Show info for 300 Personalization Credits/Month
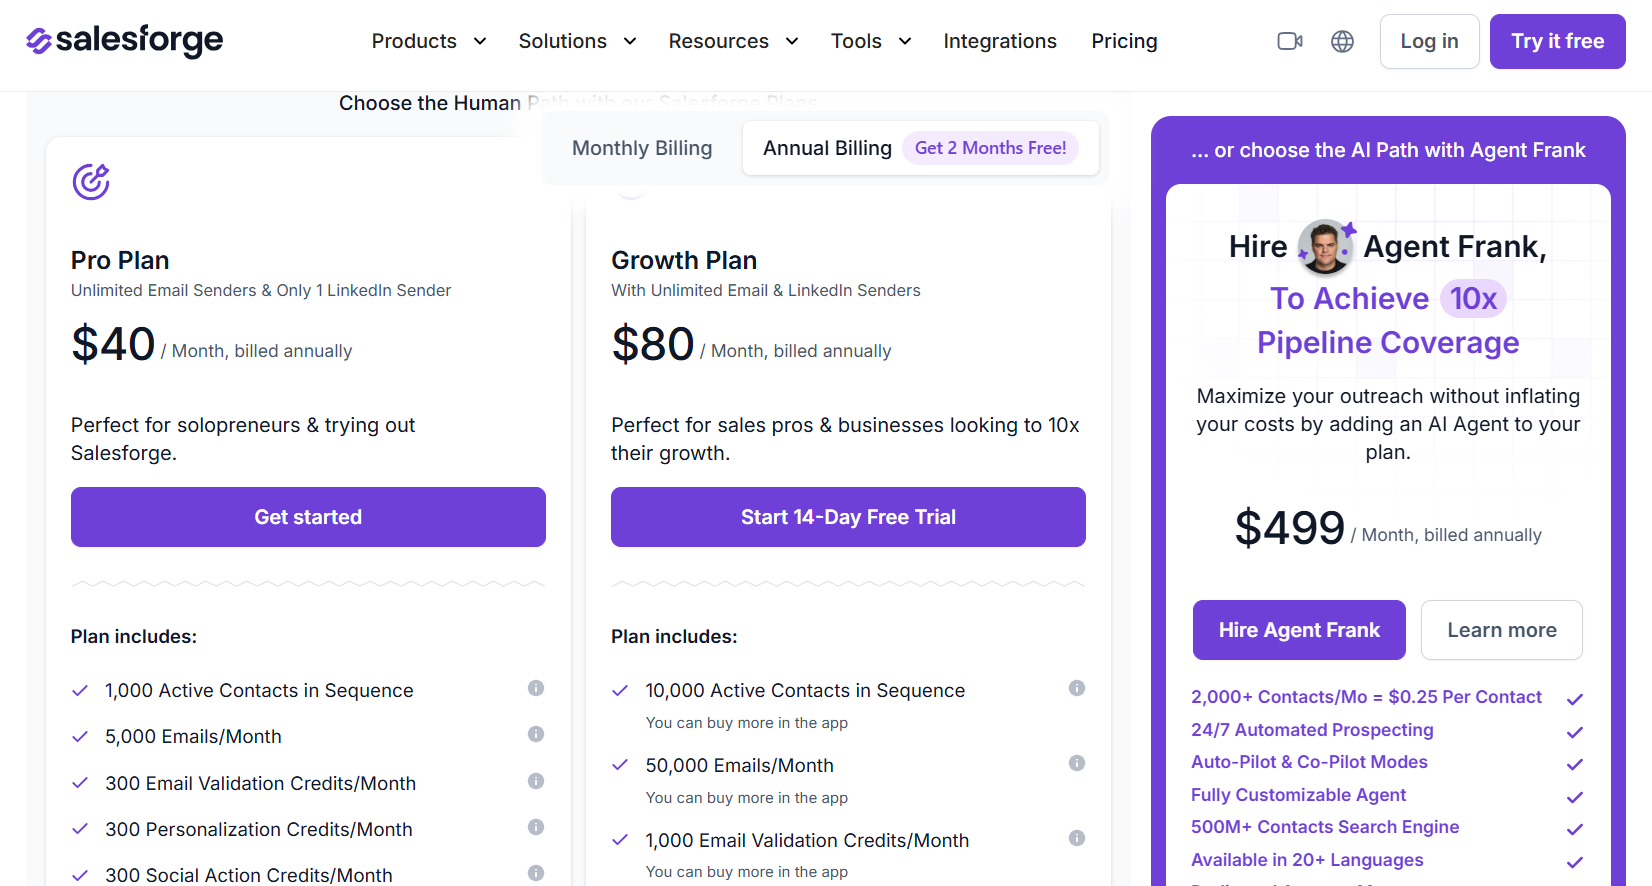Image resolution: width=1652 pixels, height=886 pixels. (x=536, y=827)
